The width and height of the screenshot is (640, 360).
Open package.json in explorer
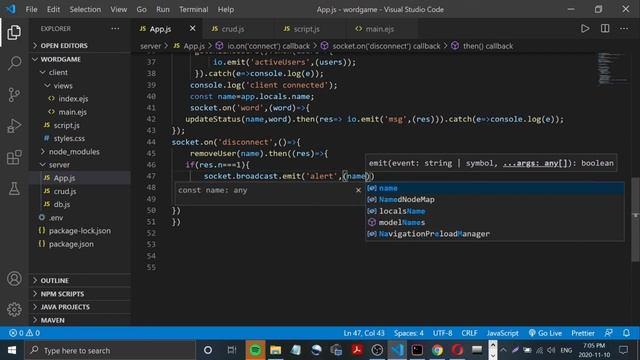(80, 244)
